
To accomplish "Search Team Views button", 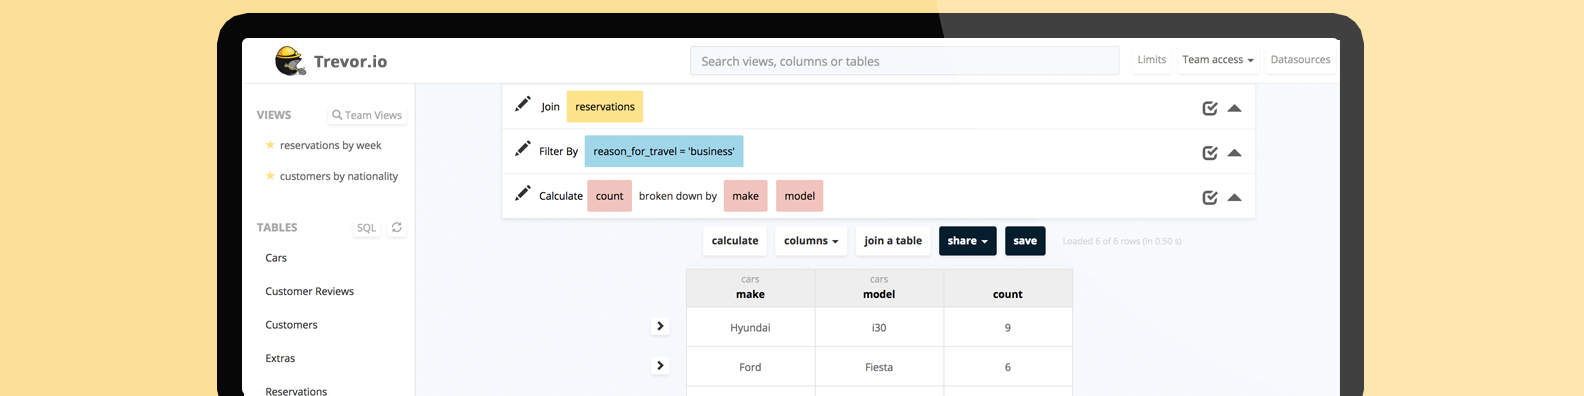I will (367, 115).
